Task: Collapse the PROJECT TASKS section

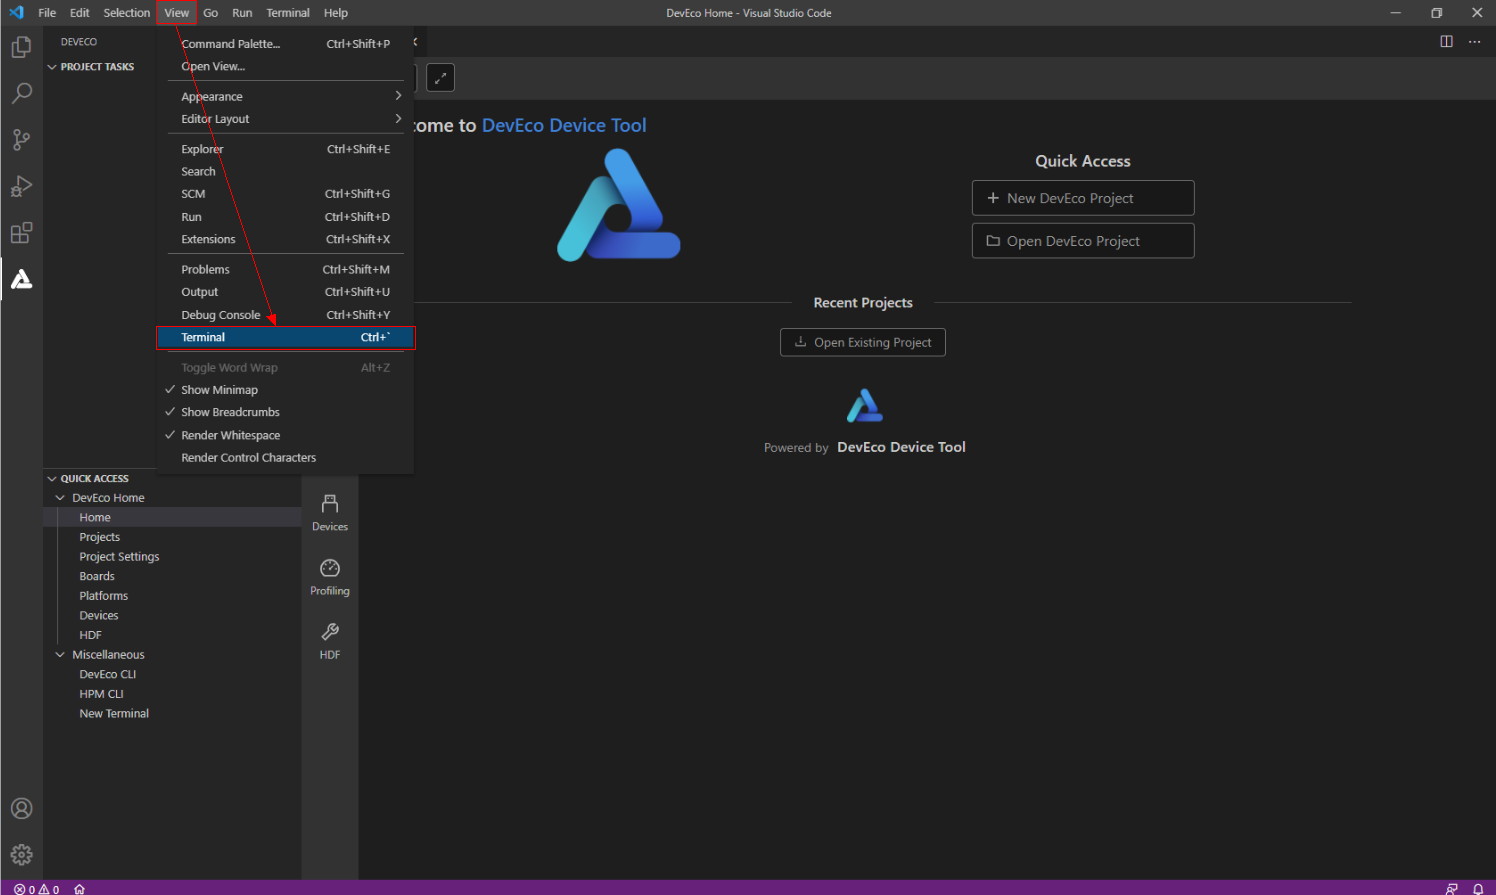Action: point(97,67)
